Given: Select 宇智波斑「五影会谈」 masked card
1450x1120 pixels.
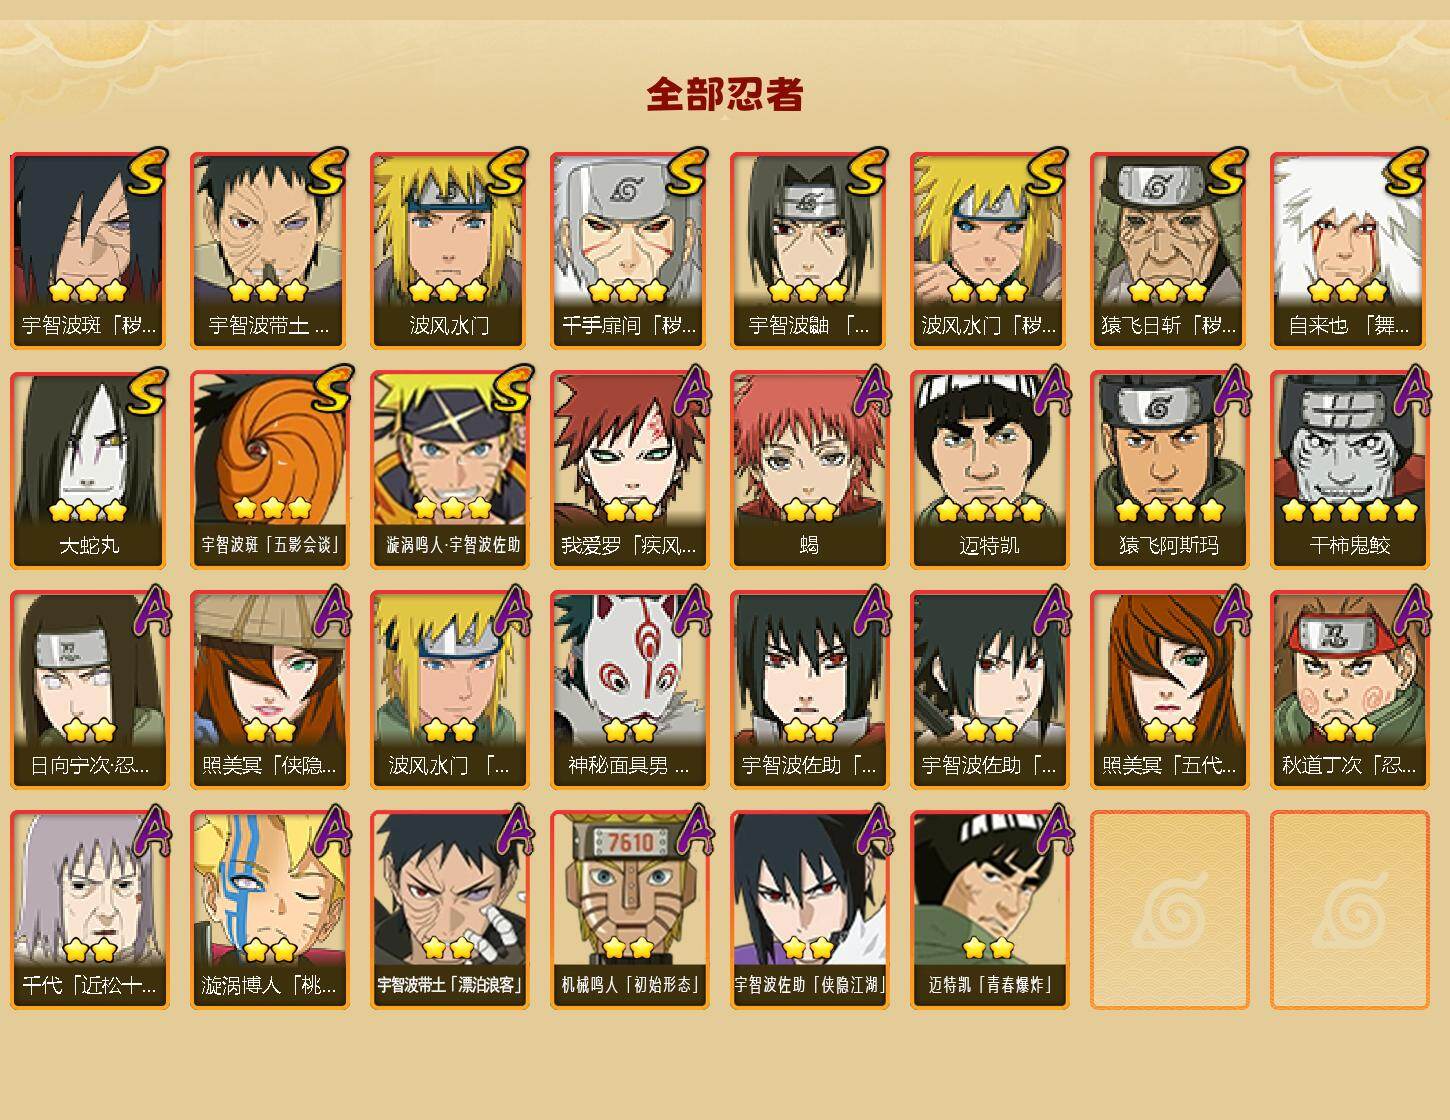Looking at the screenshot, I should tap(270, 470).
